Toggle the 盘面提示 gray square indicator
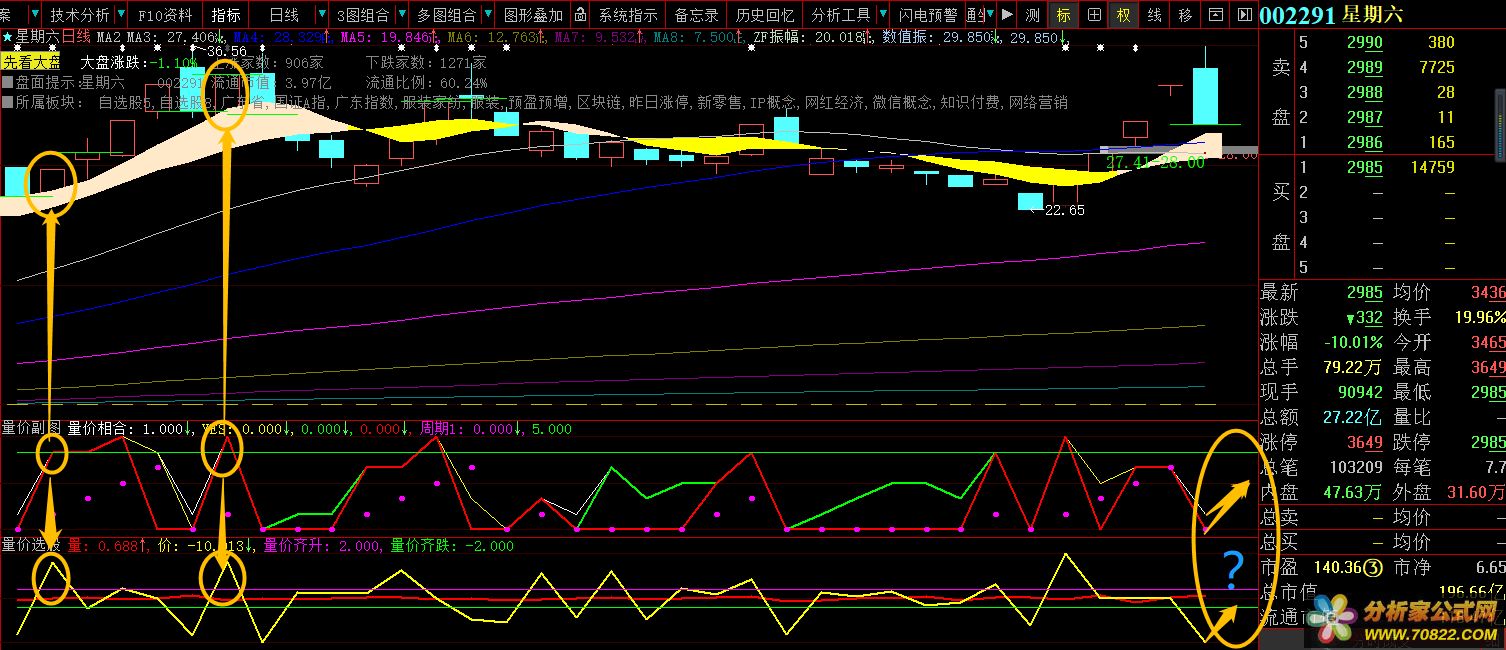This screenshot has width=1506, height=650. [8, 82]
